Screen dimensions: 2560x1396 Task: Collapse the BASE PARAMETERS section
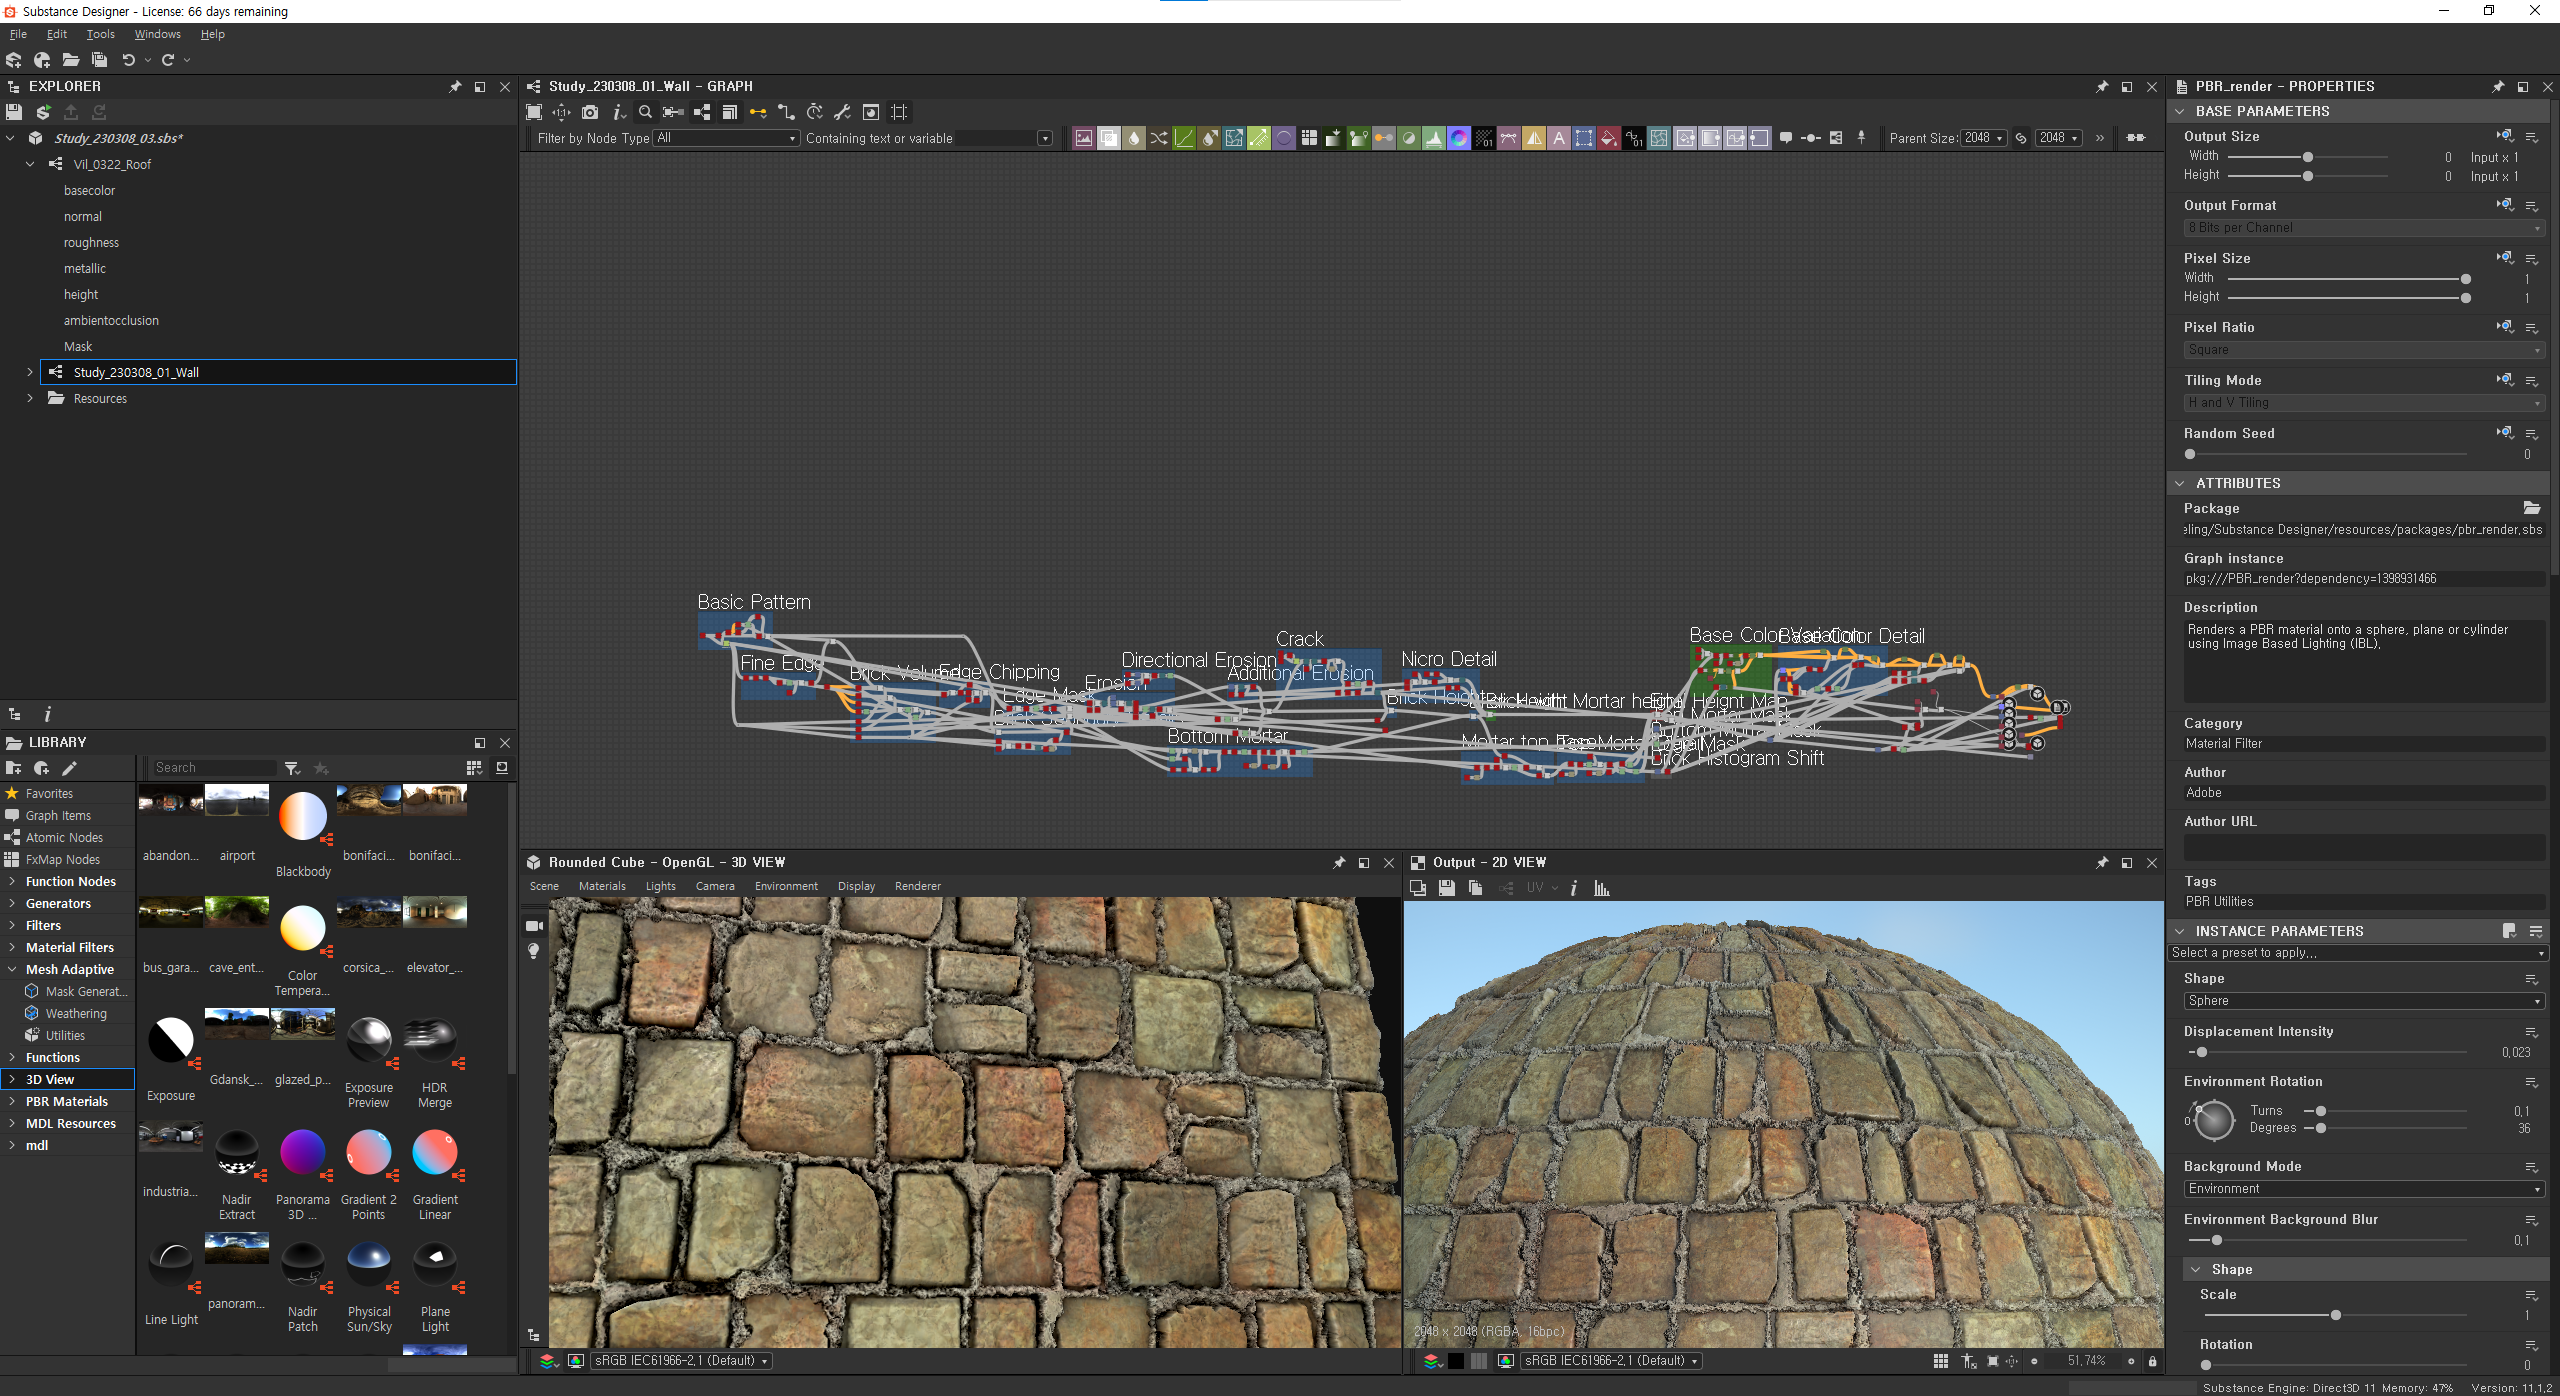tap(2180, 111)
